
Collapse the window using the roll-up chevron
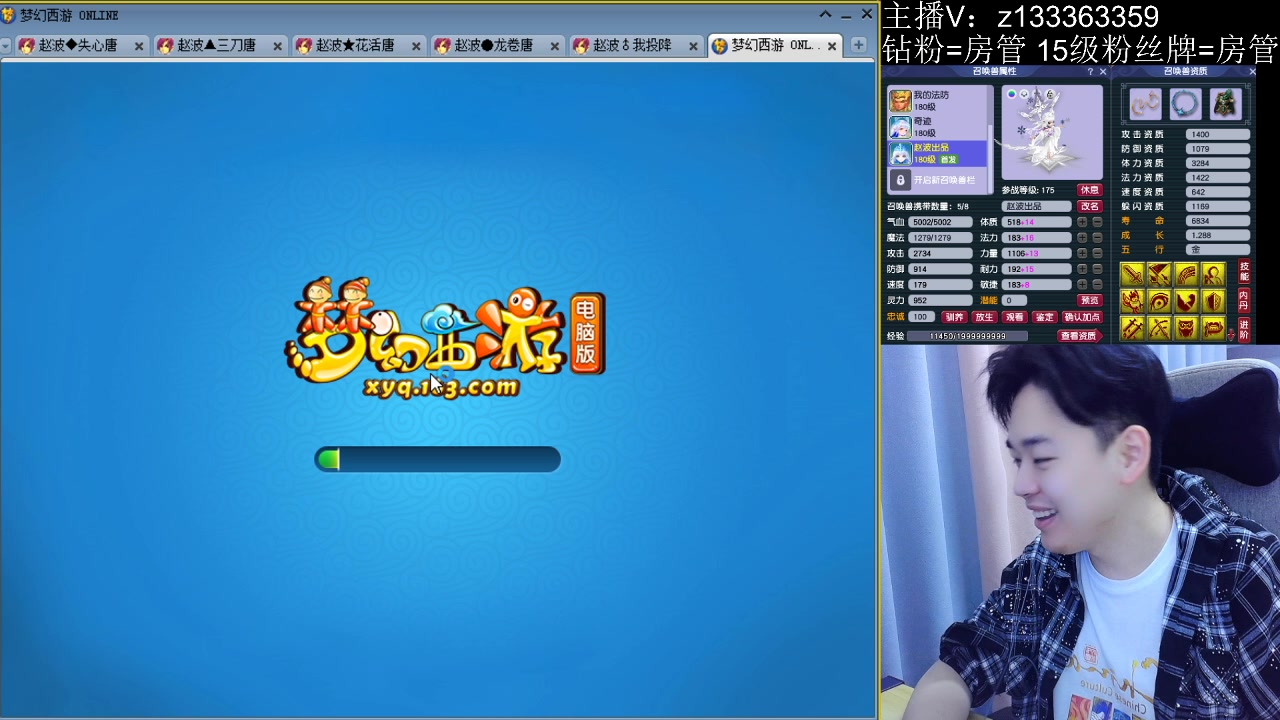pyautogui.click(x=824, y=13)
